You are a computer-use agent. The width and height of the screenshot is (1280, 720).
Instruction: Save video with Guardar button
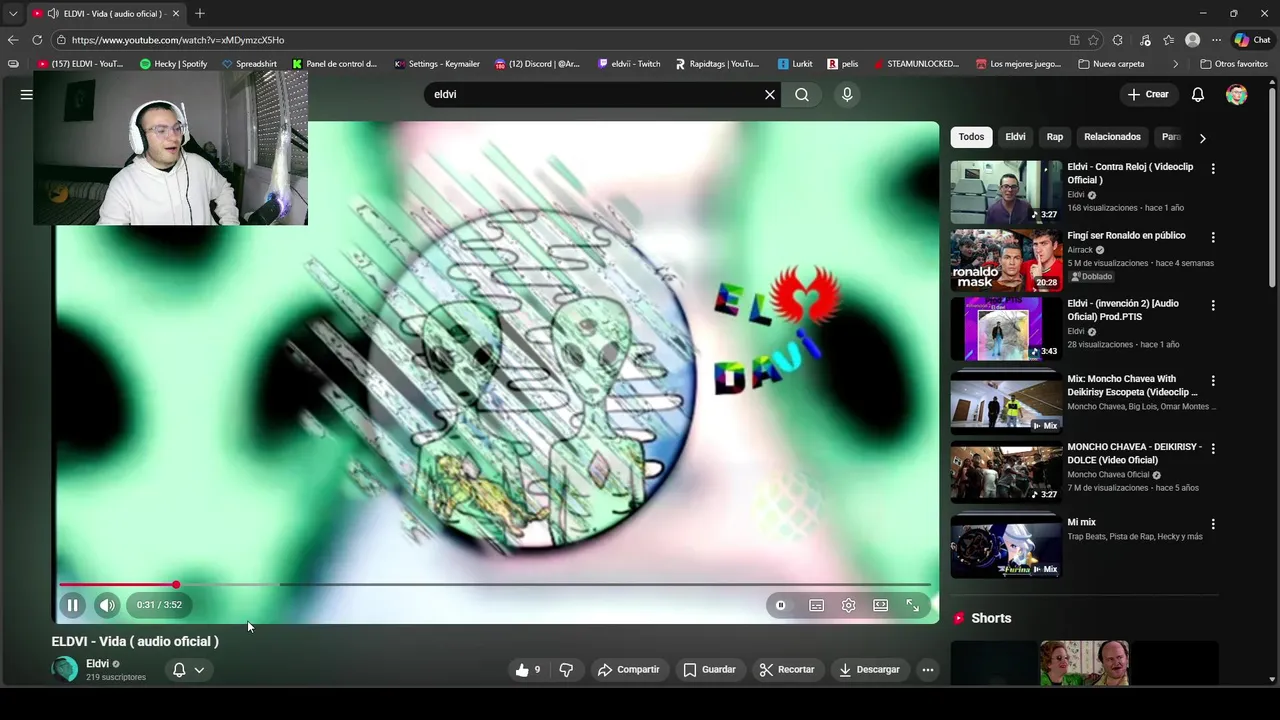tap(709, 670)
